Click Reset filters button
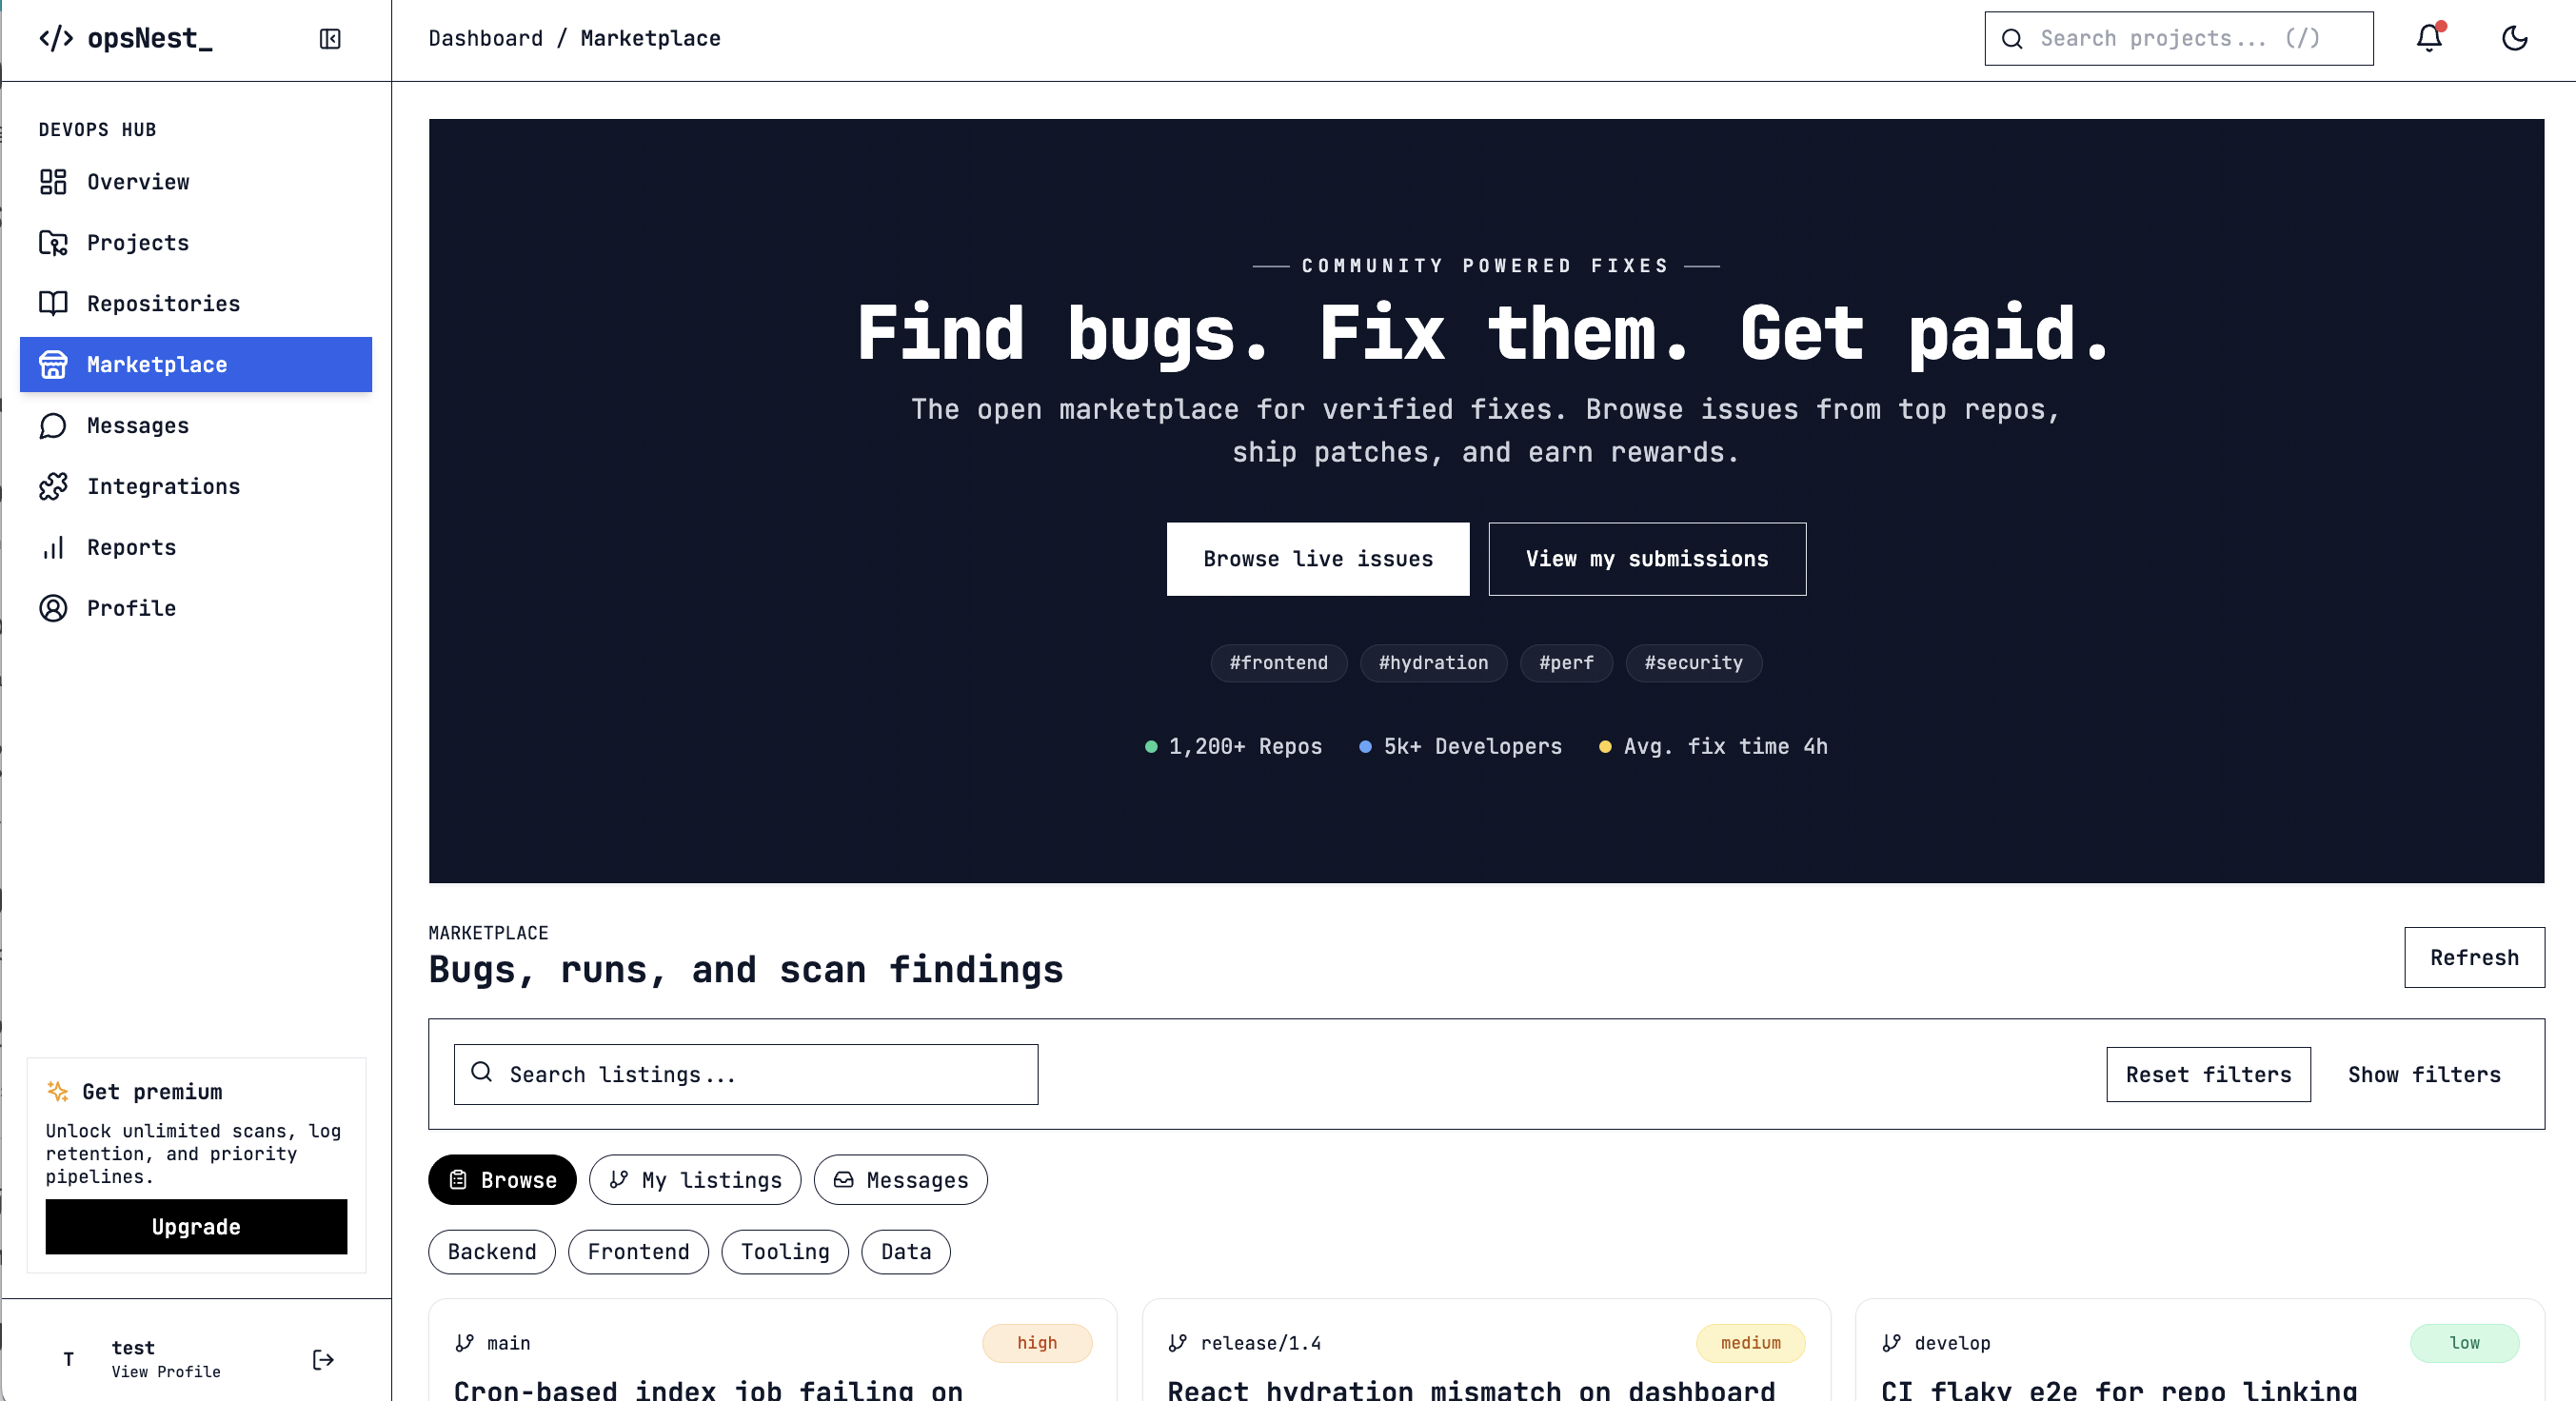 click(x=2208, y=1074)
